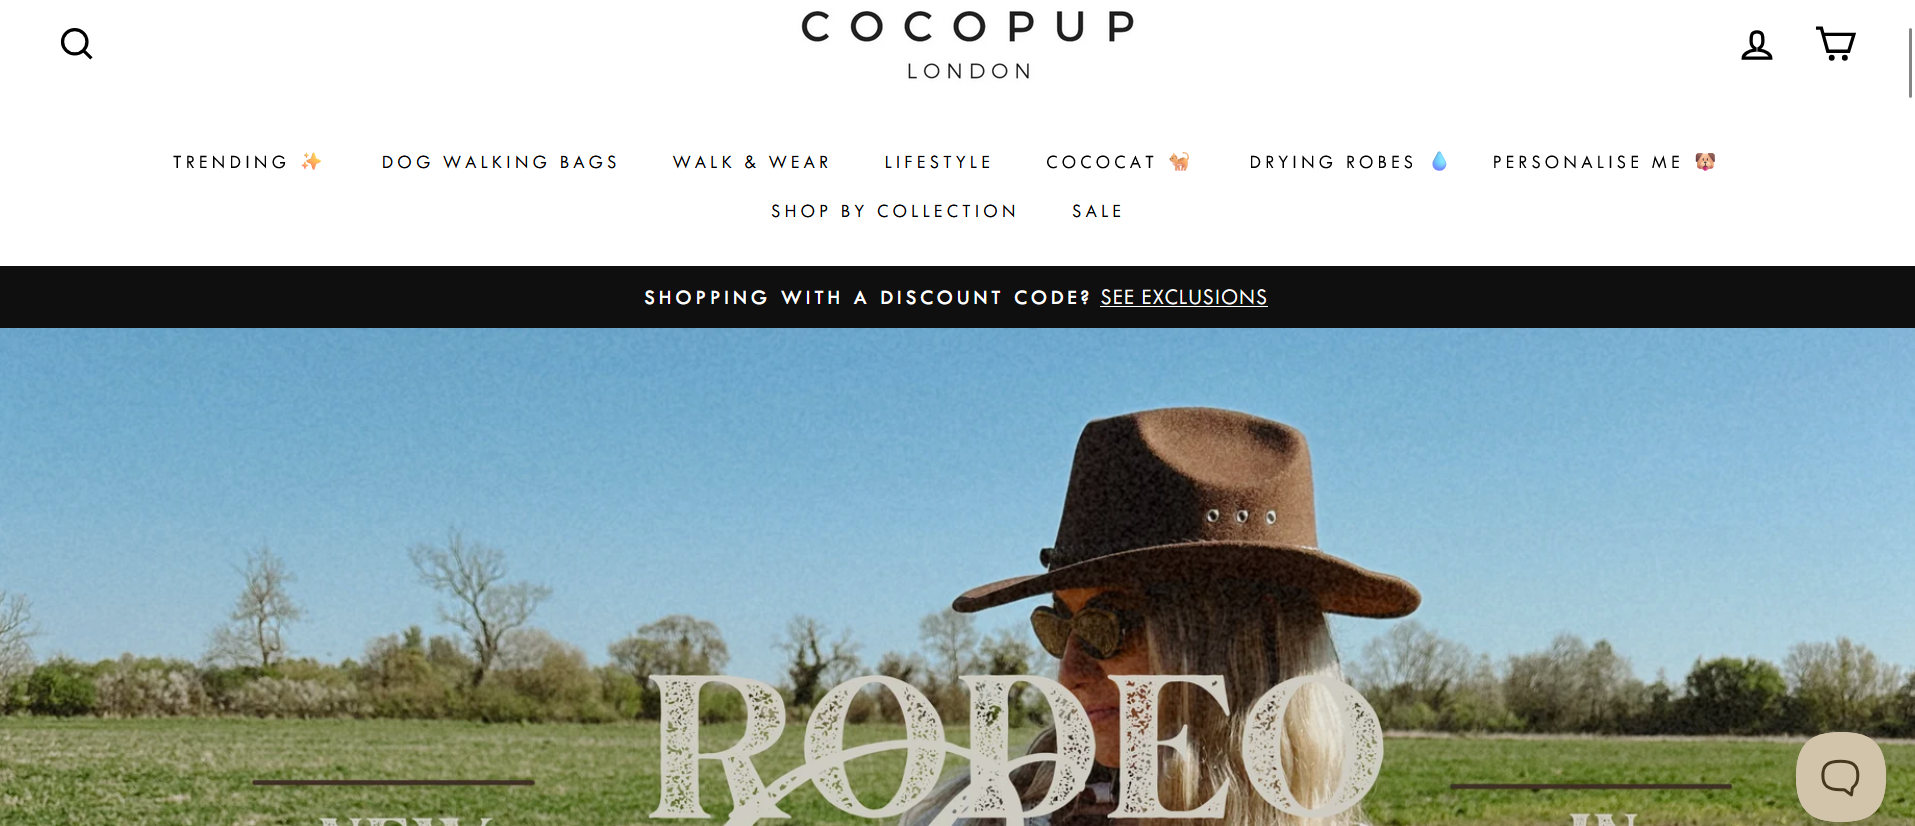The image size is (1915, 826).
Task: Click the water drop emoji beside Drying Robes
Action: tap(1439, 162)
